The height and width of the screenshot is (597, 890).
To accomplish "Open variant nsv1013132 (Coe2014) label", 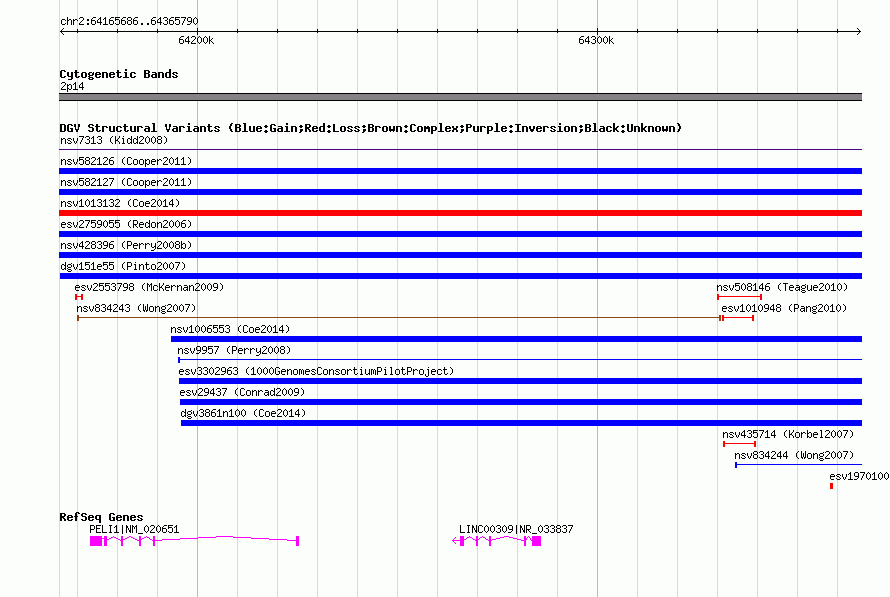I will (120, 203).
